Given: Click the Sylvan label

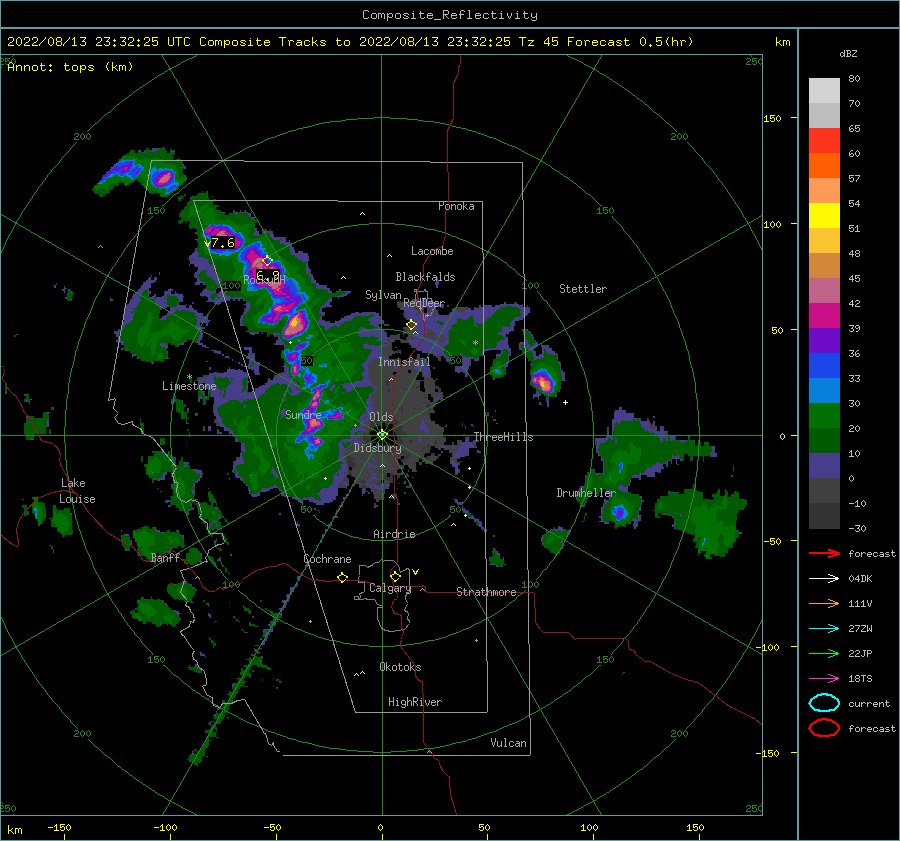Looking at the screenshot, I should point(383,295).
